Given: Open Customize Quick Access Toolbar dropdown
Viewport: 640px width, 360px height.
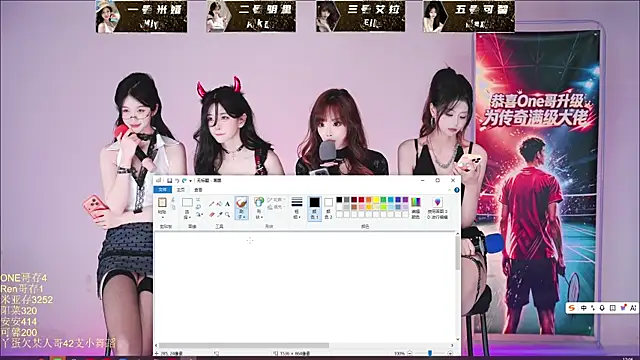Looking at the screenshot, I should point(191,181).
